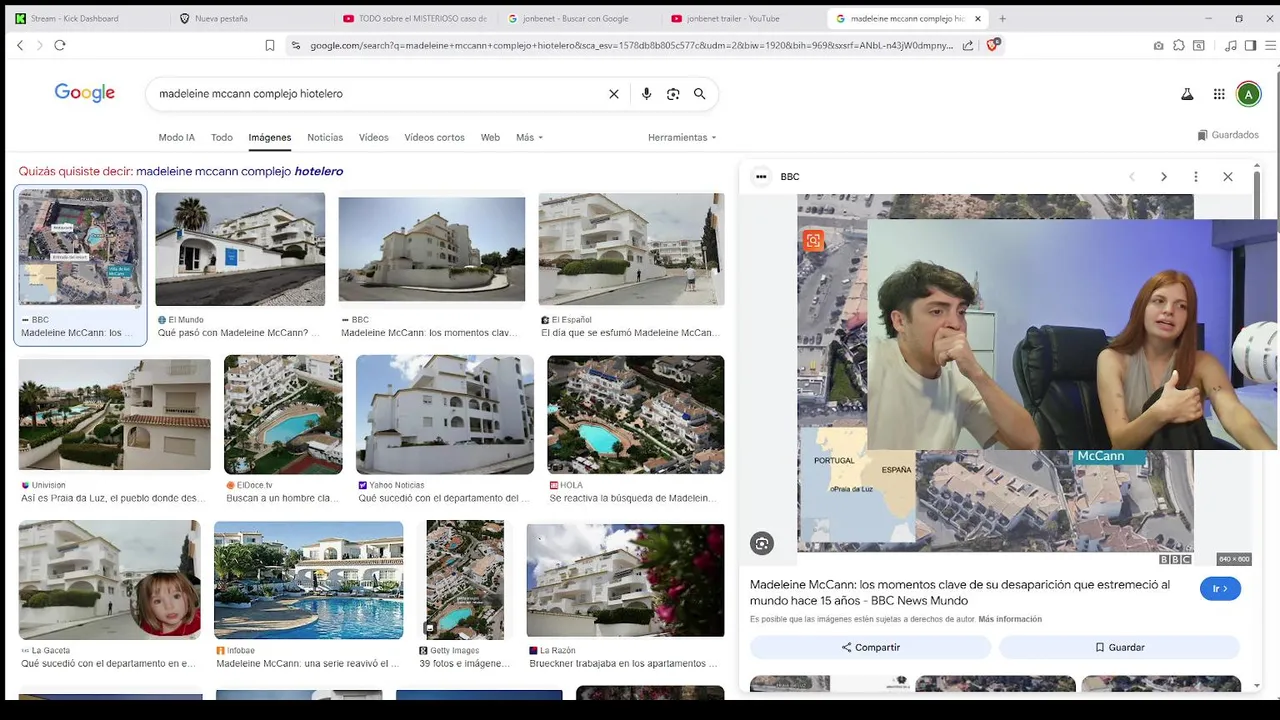This screenshot has width=1280, height=720.
Task: Click the page search toolbar icon
Action: coord(1199,45)
